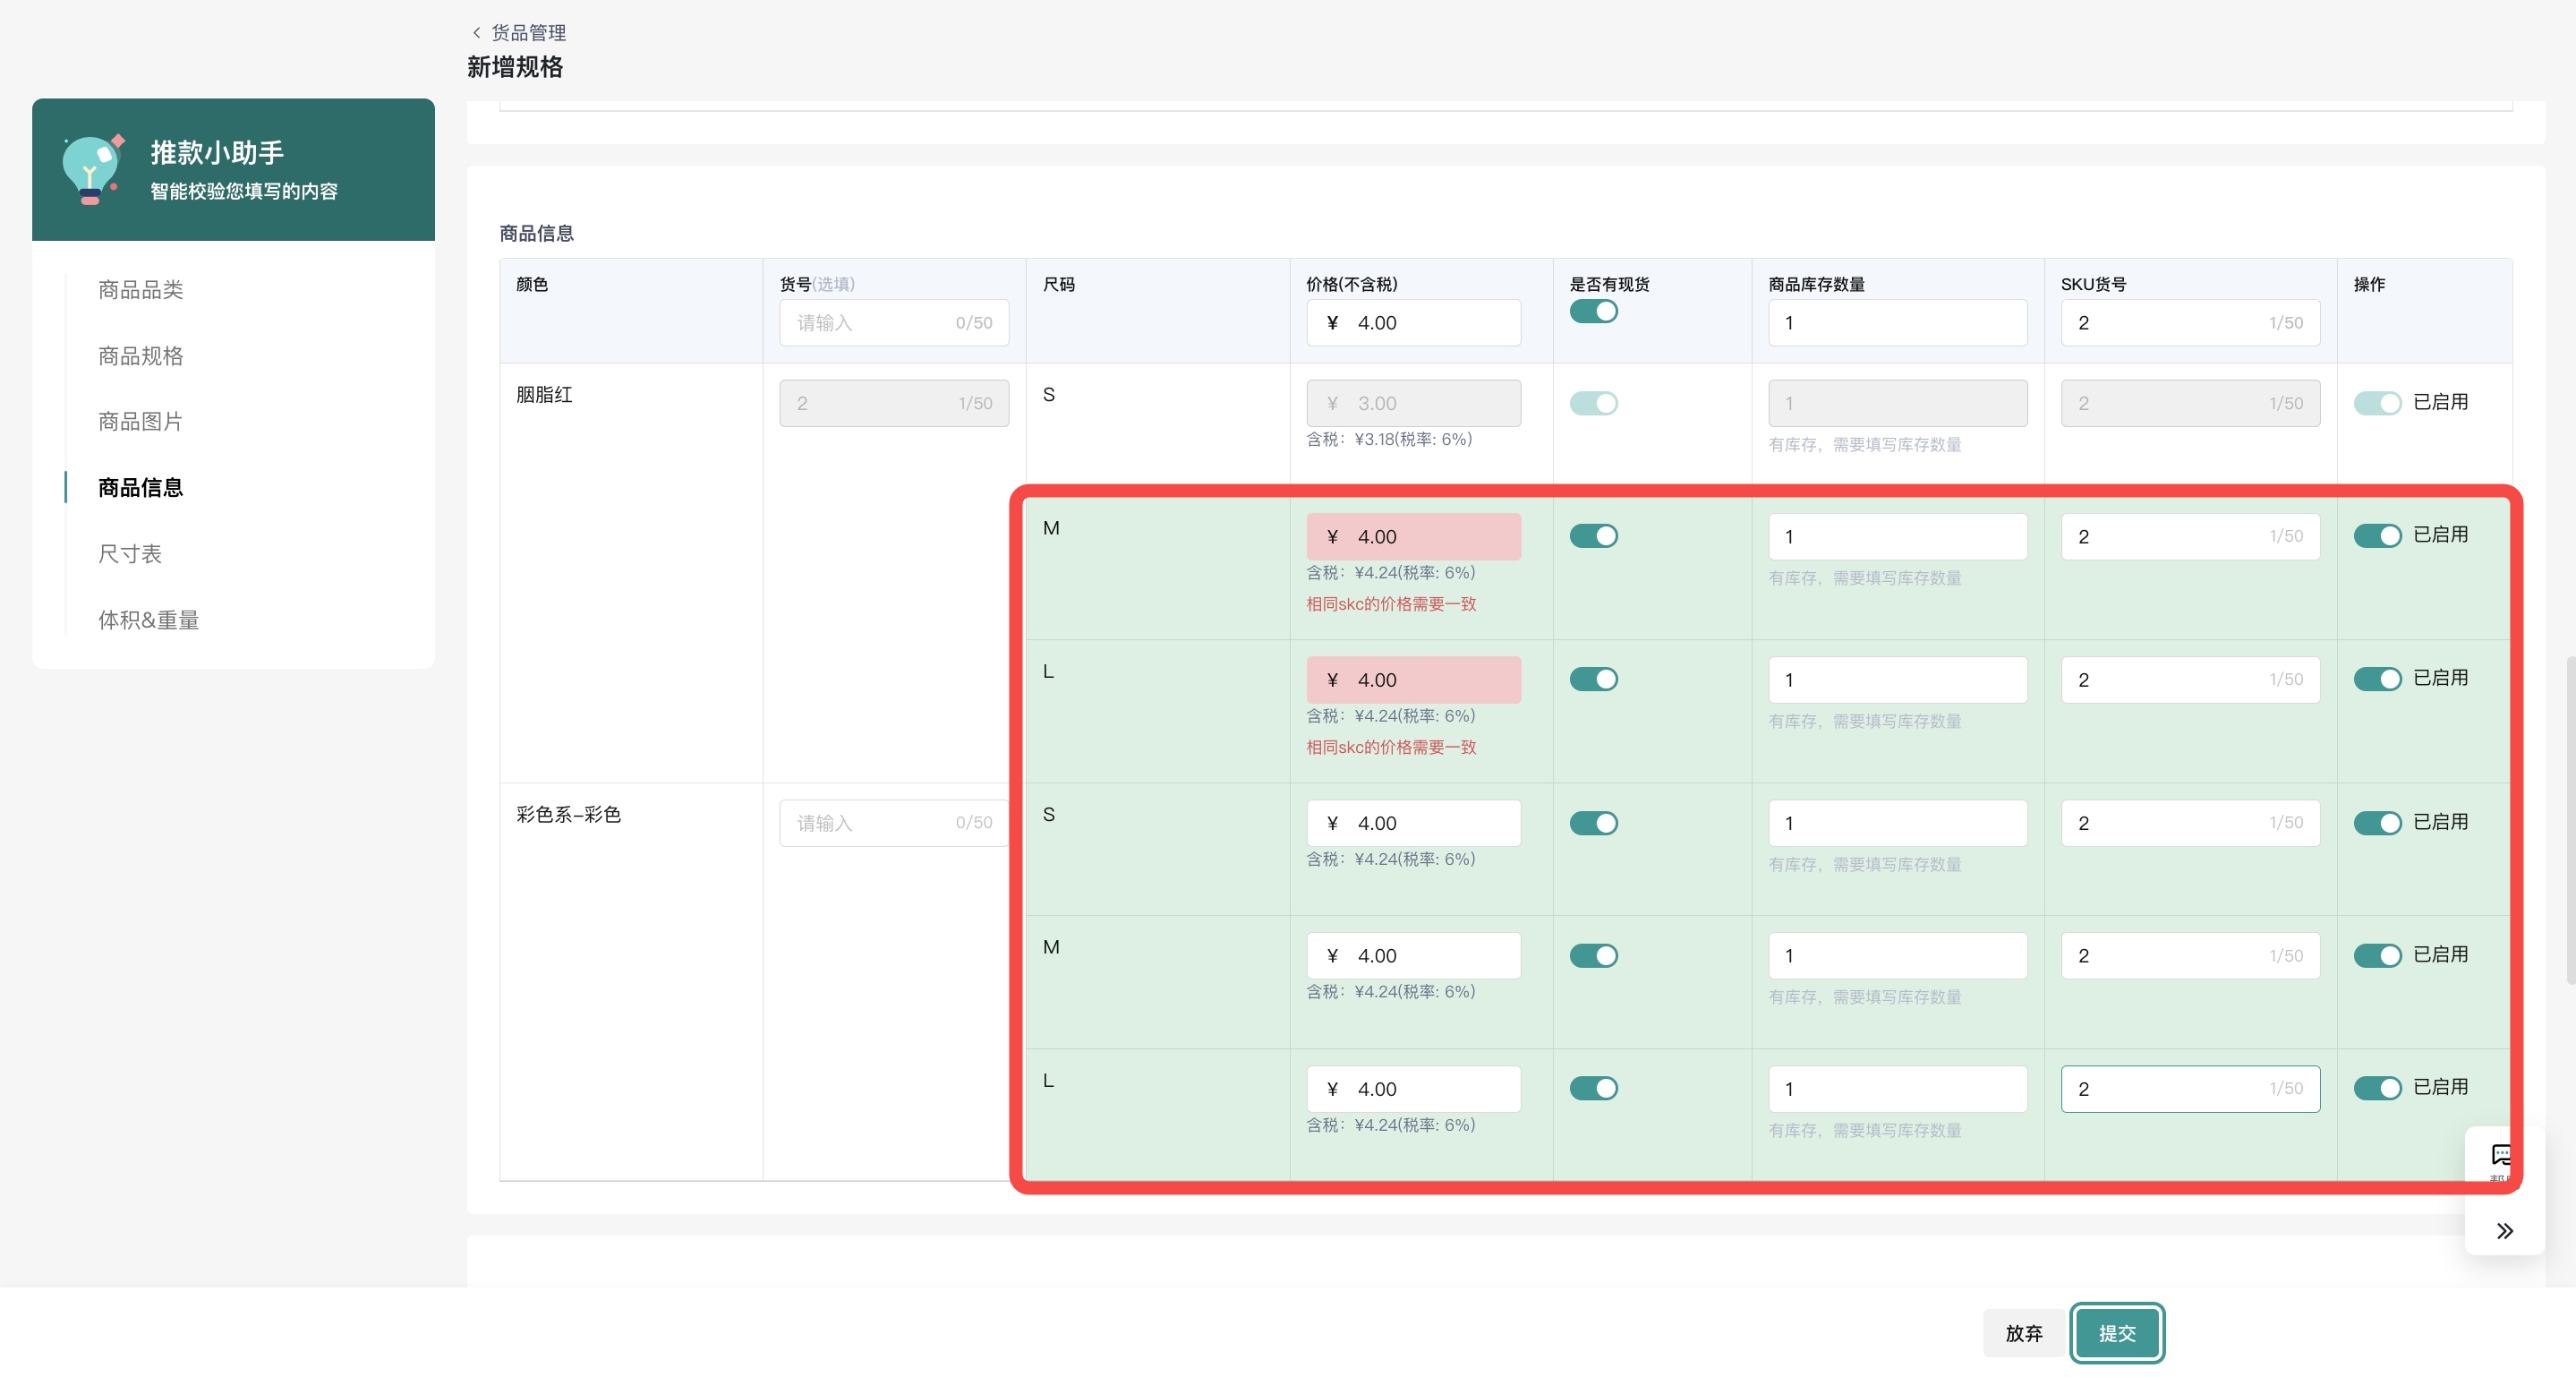Click price field for 彩色系 M row
The image size is (2576, 1377).
[x=1413, y=956]
